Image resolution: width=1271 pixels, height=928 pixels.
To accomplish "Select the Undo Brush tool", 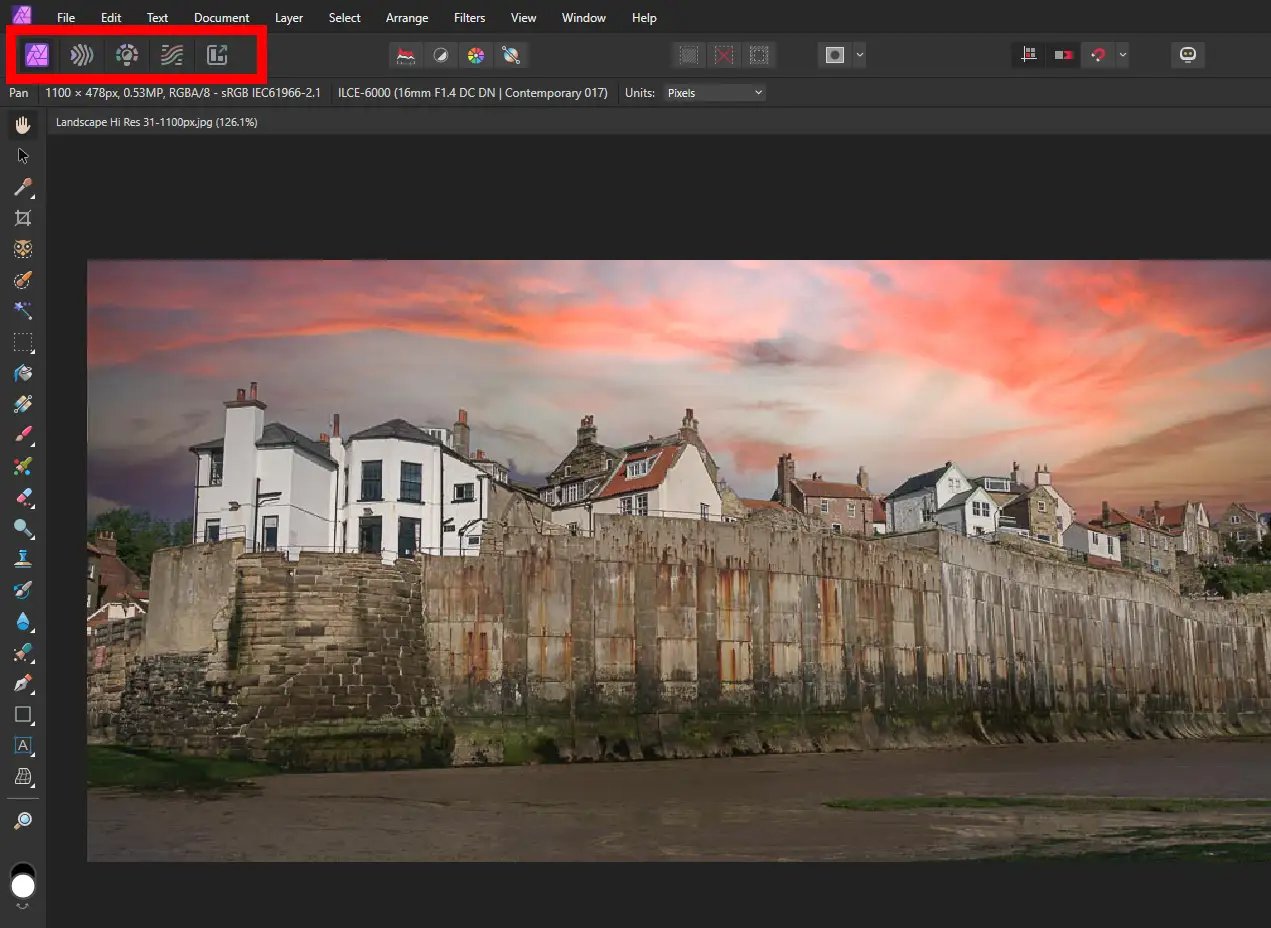I will (x=23, y=590).
